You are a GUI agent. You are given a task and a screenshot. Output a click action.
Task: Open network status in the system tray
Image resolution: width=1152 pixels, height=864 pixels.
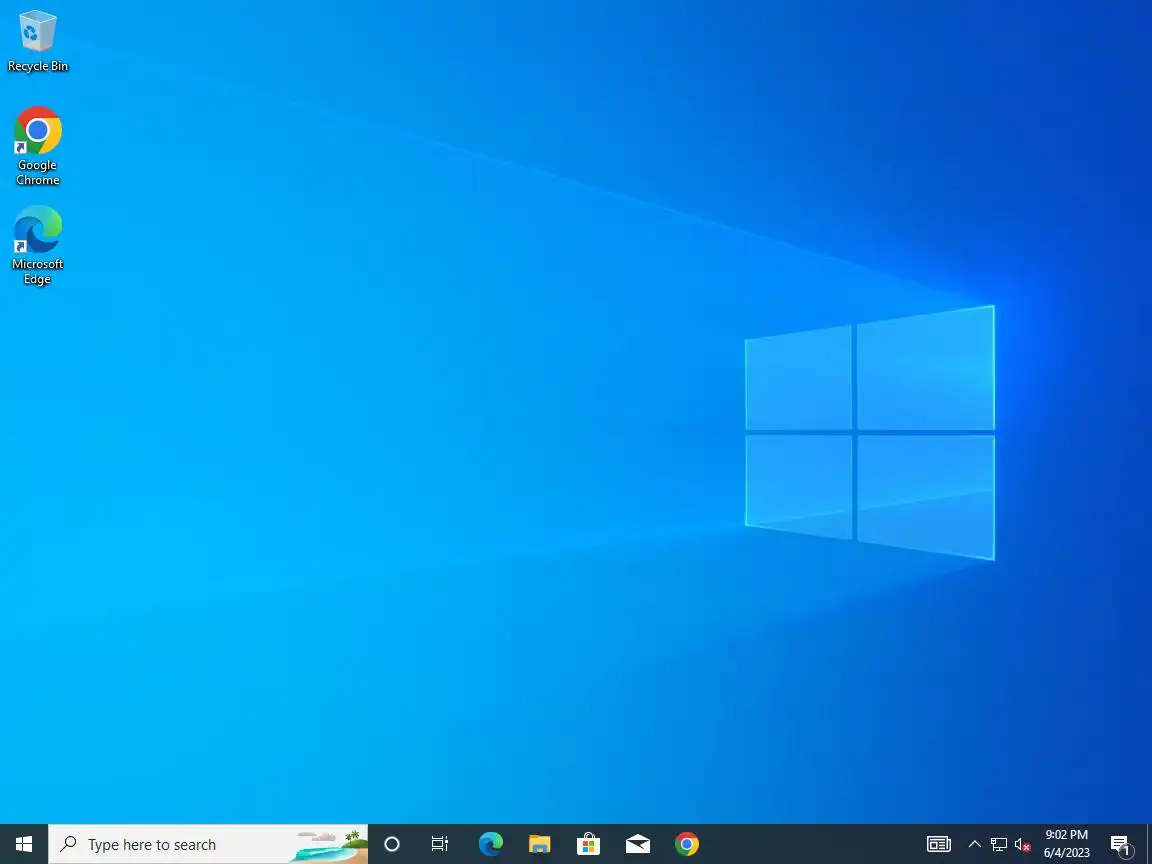tap(998, 844)
